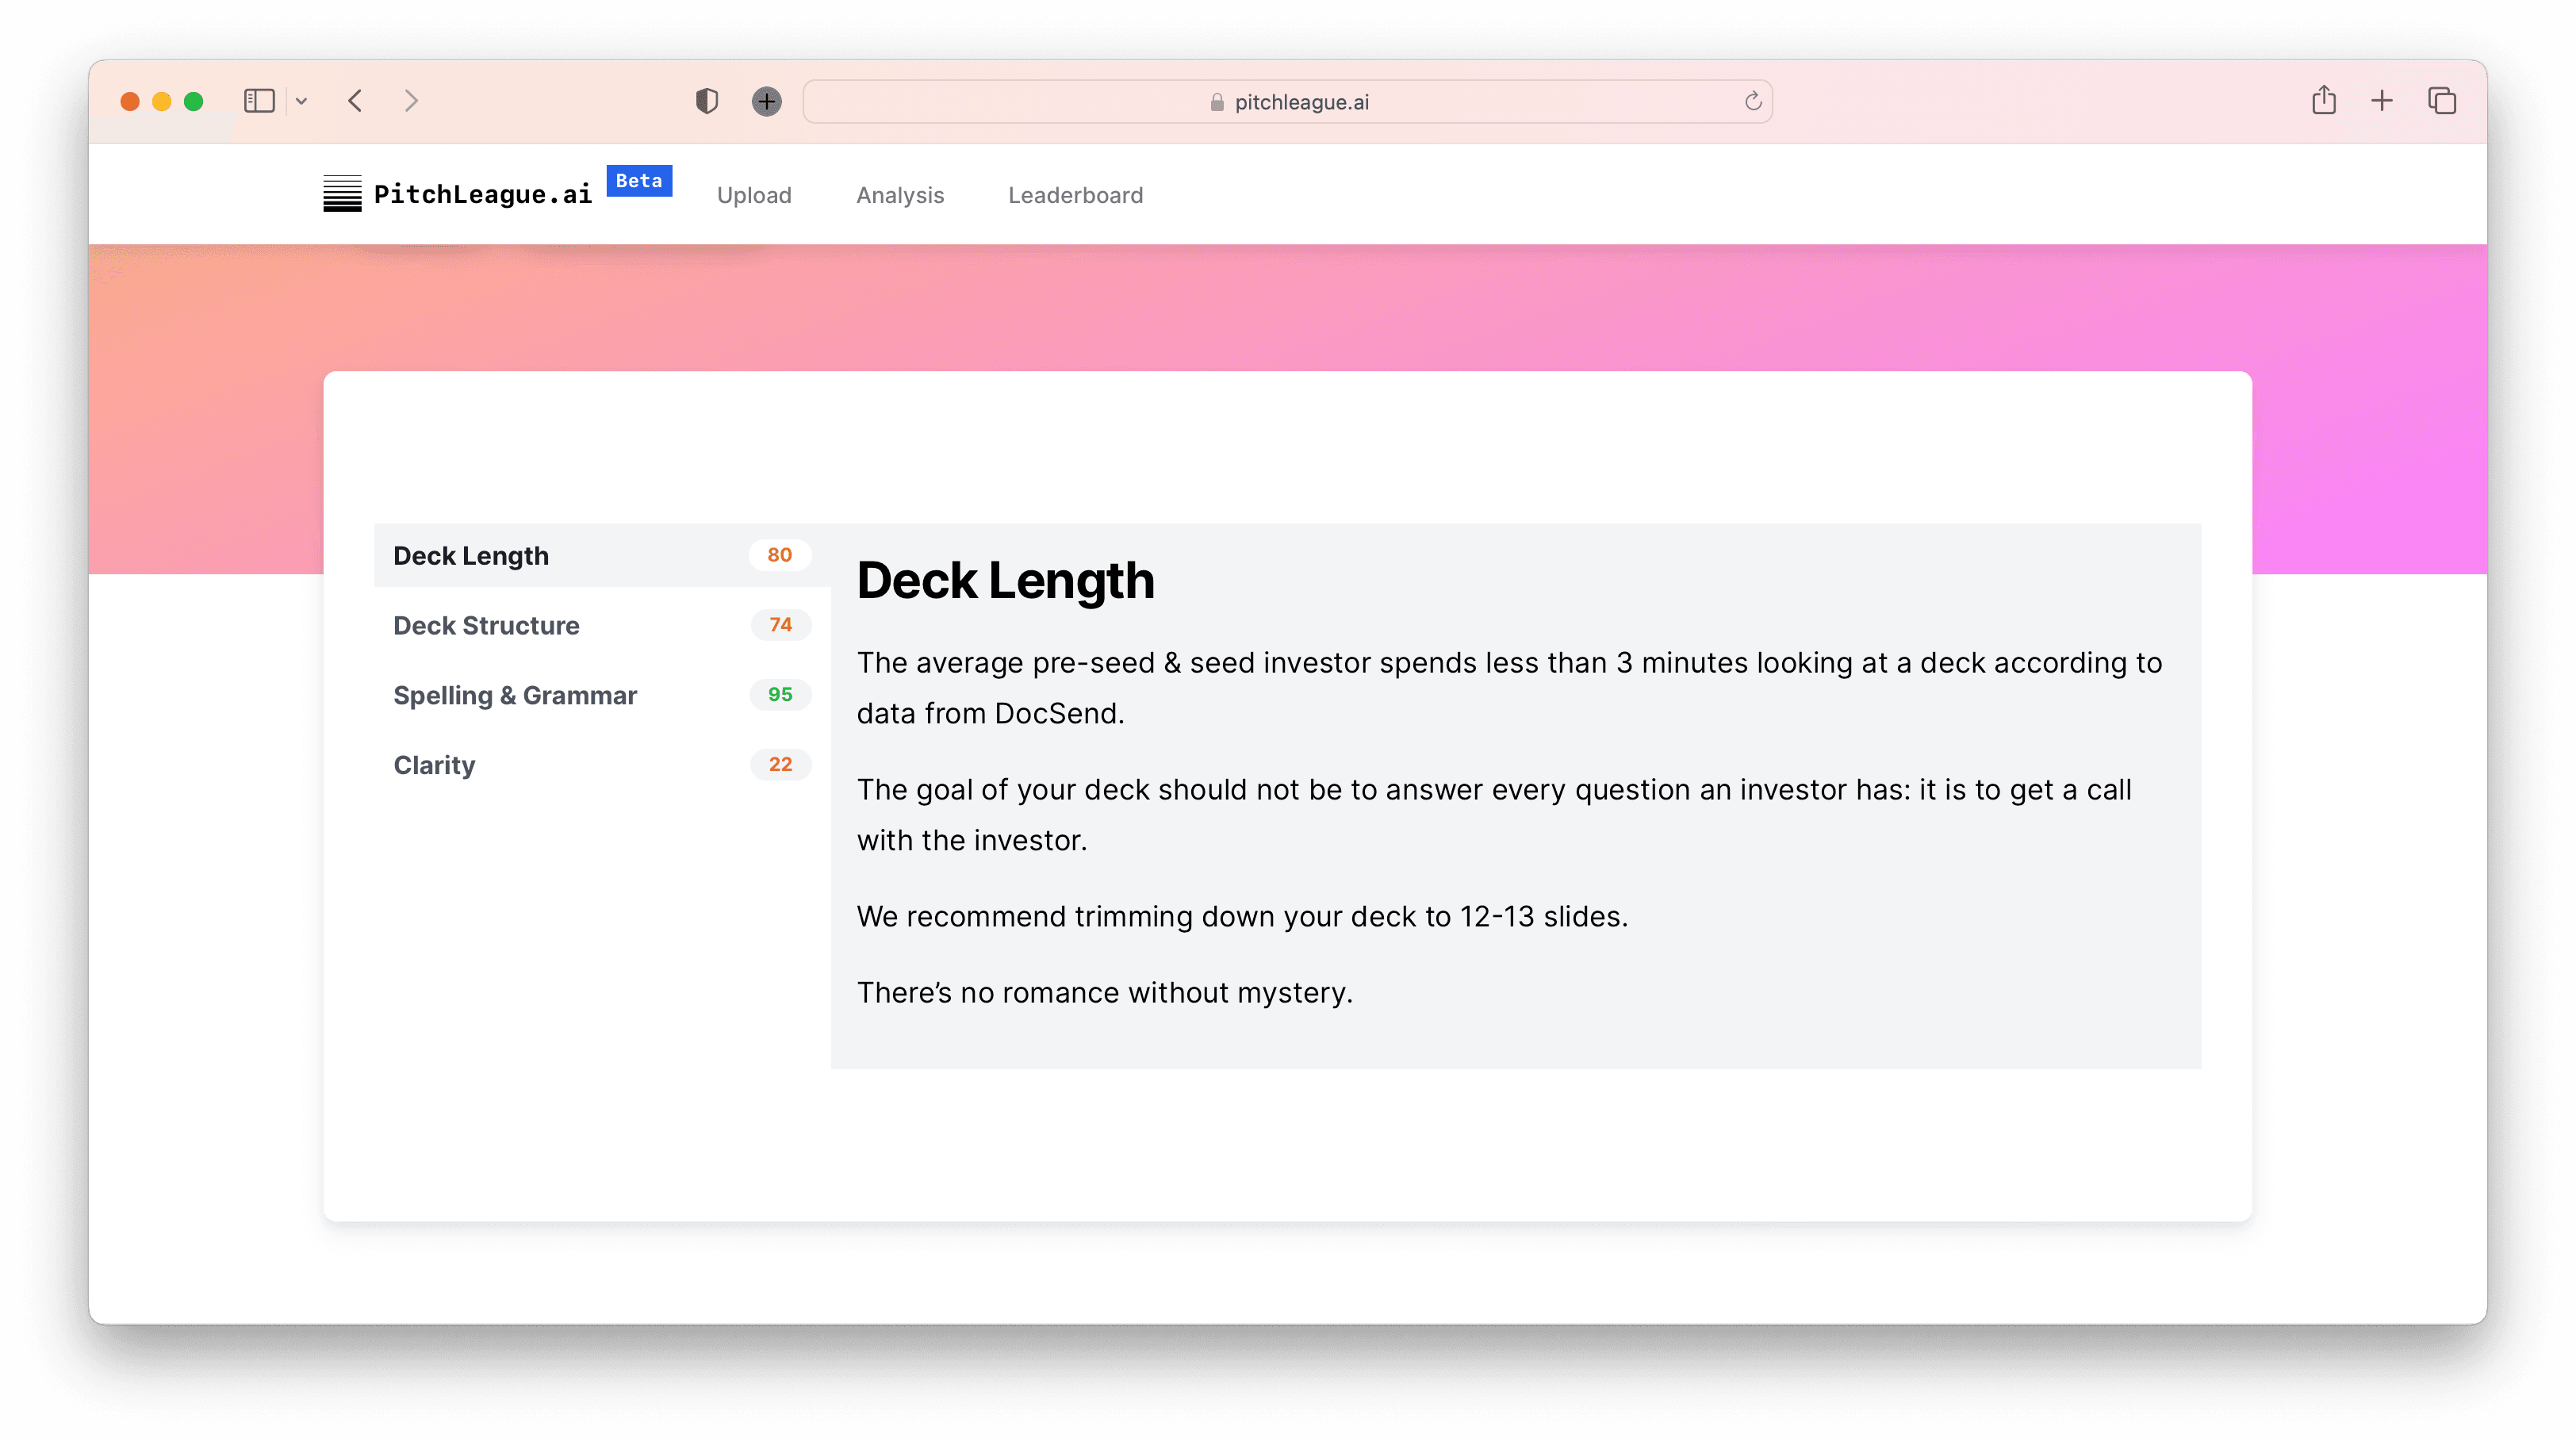Maximize the window with green button
This screenshot has width=2576, height=1442.
pos(194,101)
